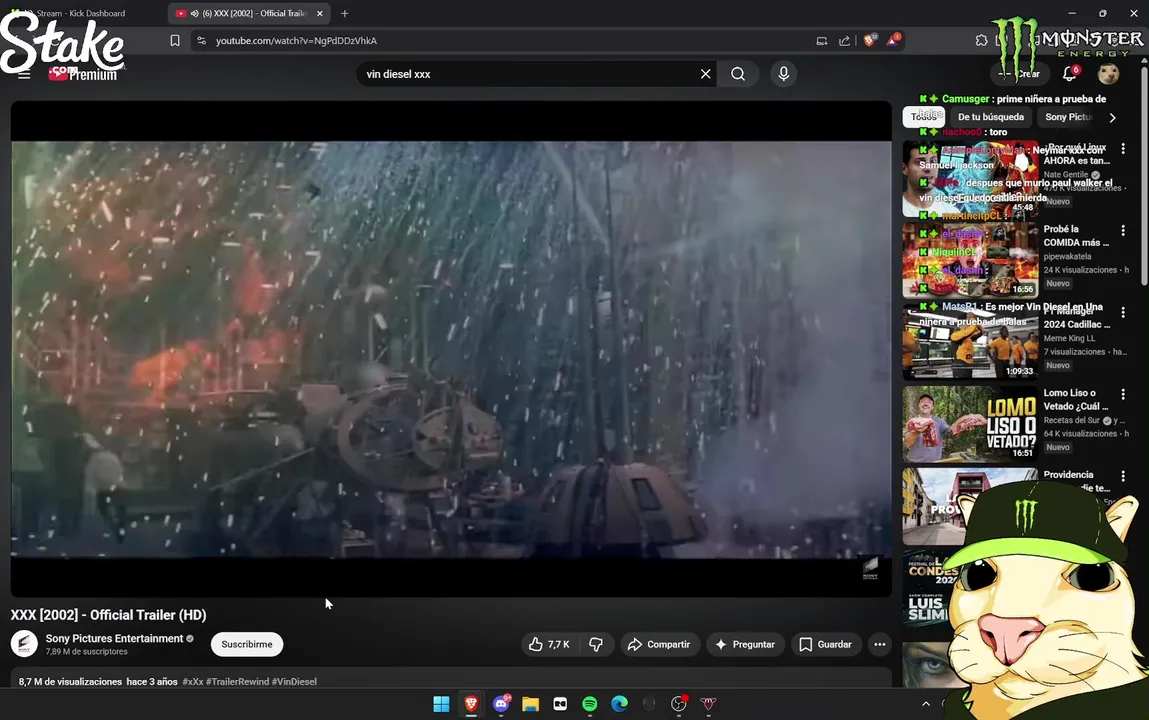The image size is (1149, 720).
Task: Open Spotify from the taskbar
Action: pos(590,704)
